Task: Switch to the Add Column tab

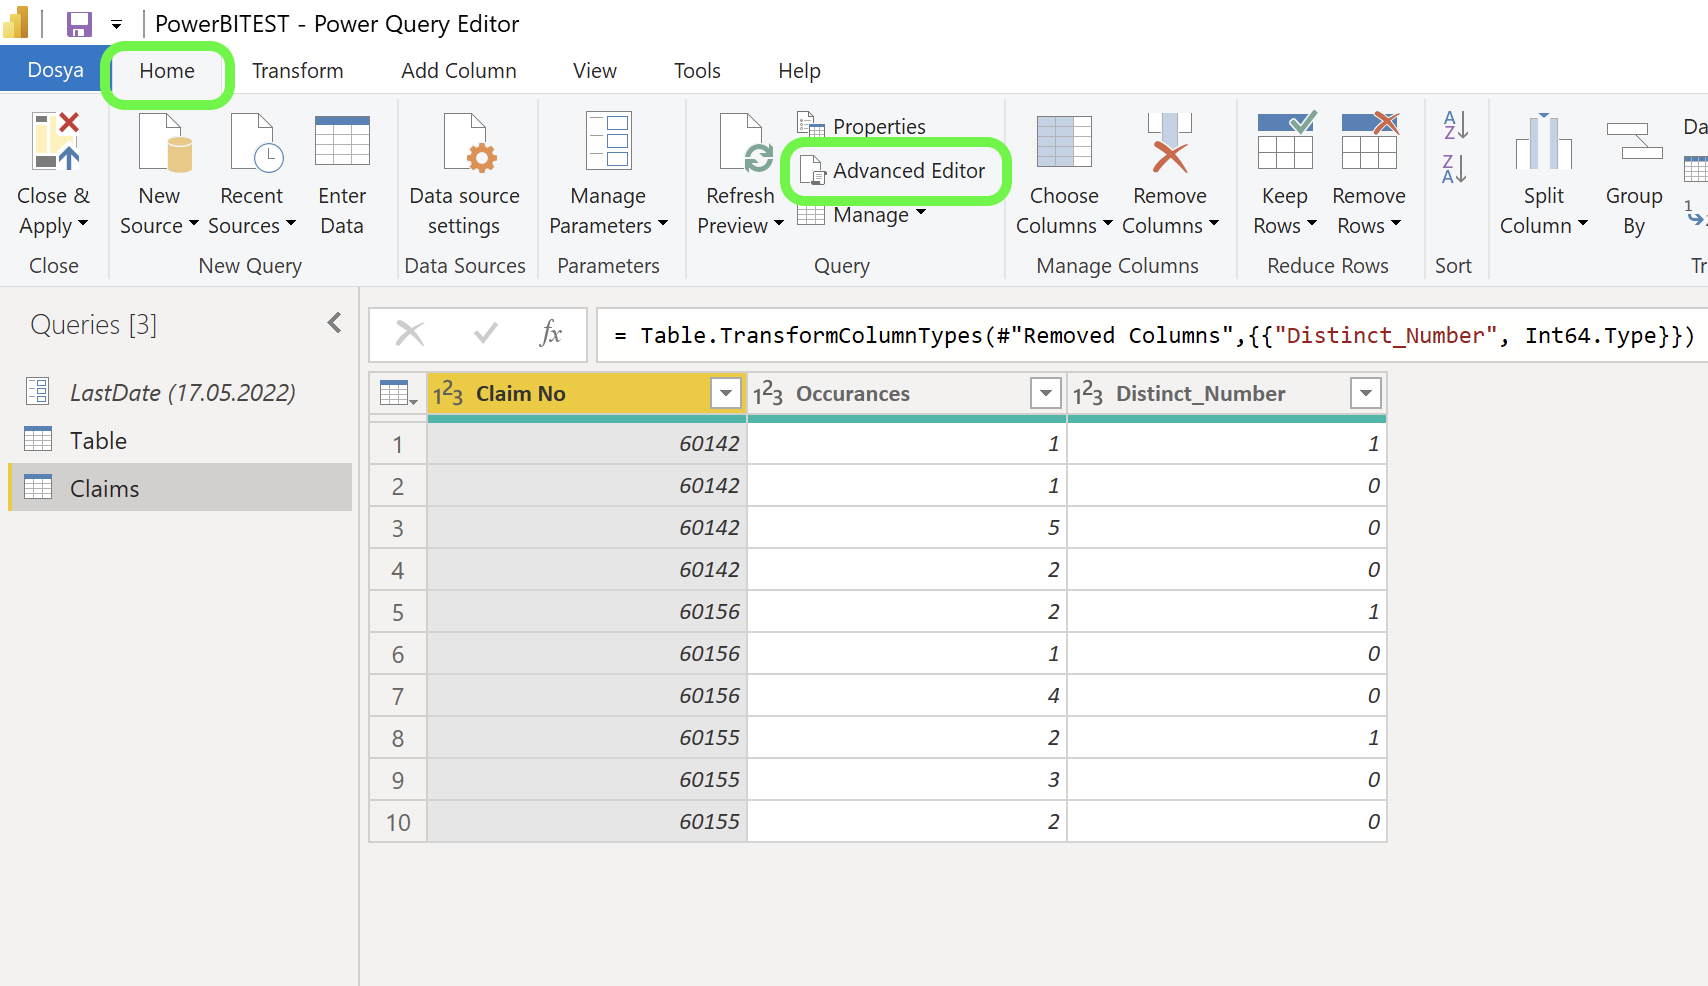Action: coord(459,71)
